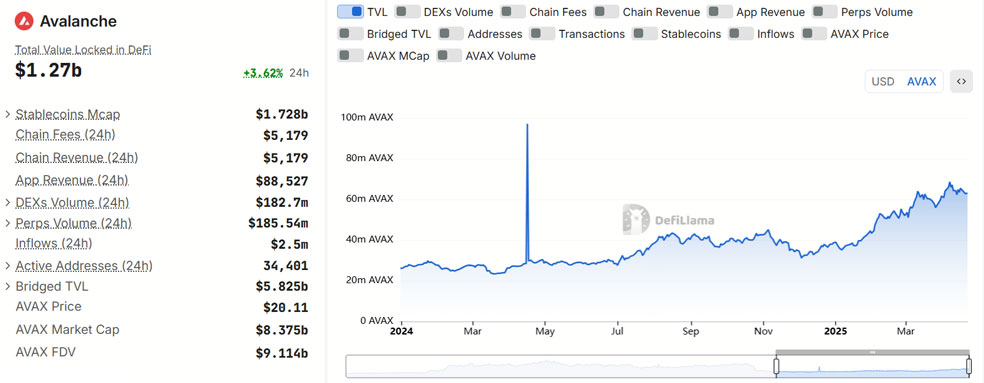Click the +3.62% 24h change value
Image resolution: width=984 pixels, height=383 pixels.
264,73
